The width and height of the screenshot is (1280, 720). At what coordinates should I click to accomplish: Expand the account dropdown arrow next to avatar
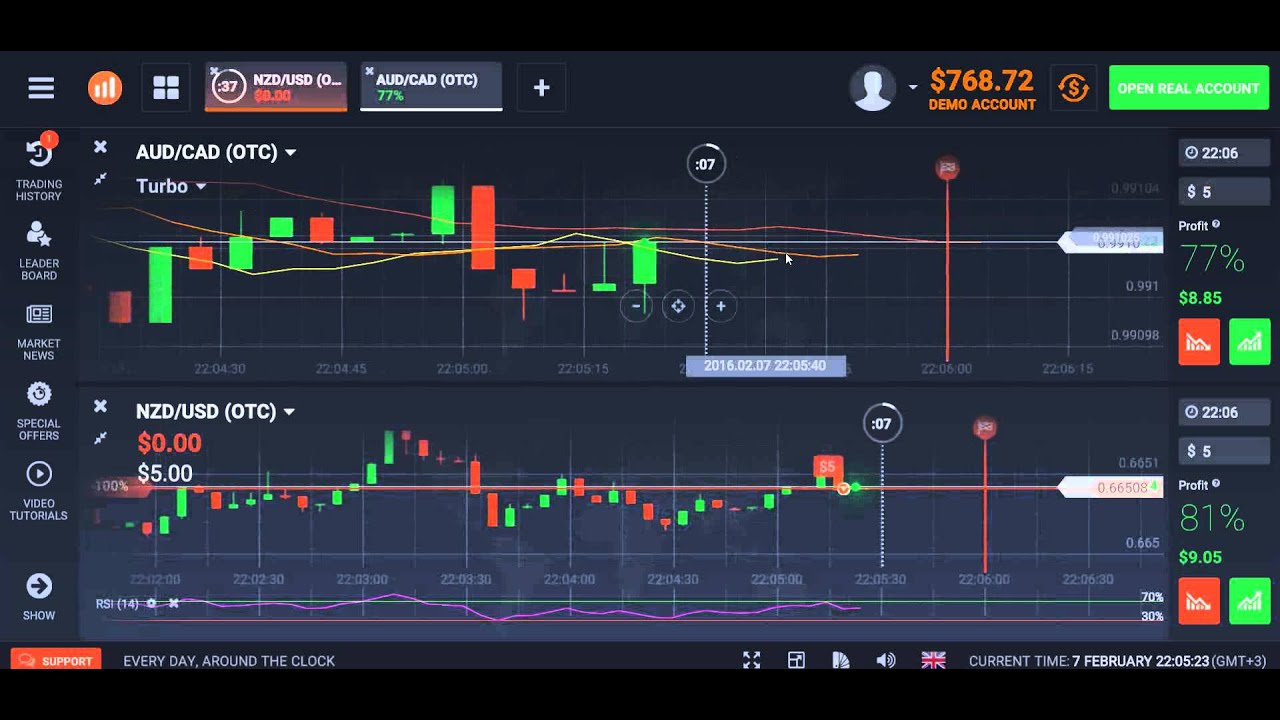(912, 88)
